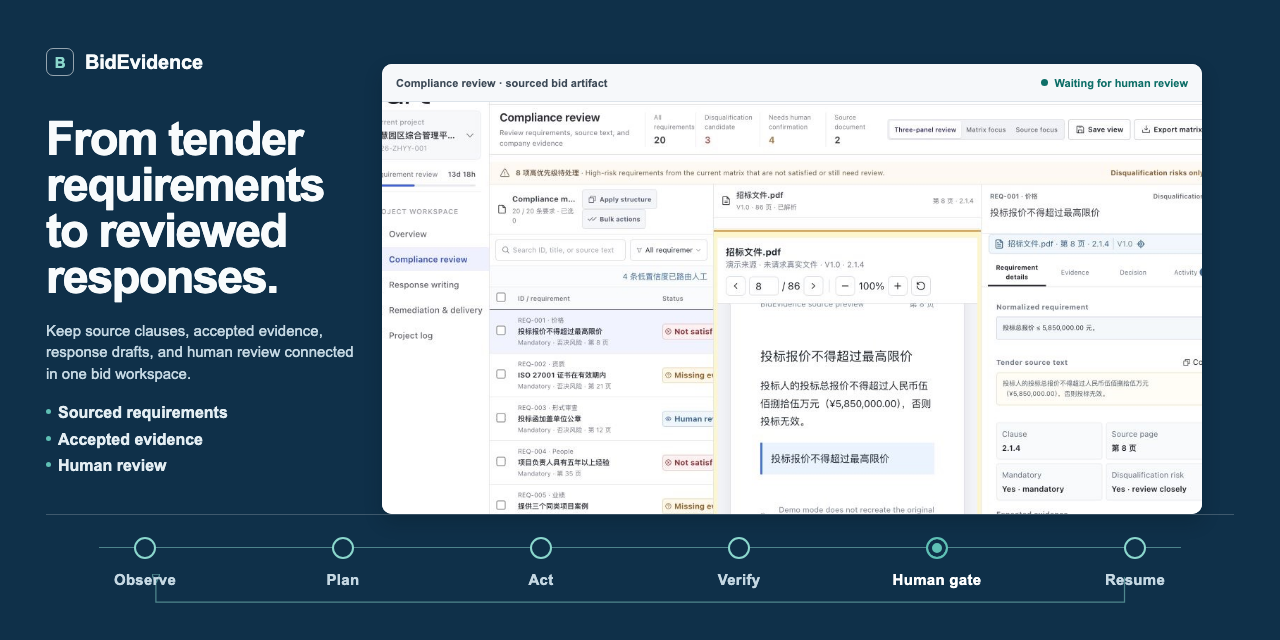The width and height of the screenshot is (1280, 640).
Task: Select Matrix focus layout option
Action: pos(986,129)
